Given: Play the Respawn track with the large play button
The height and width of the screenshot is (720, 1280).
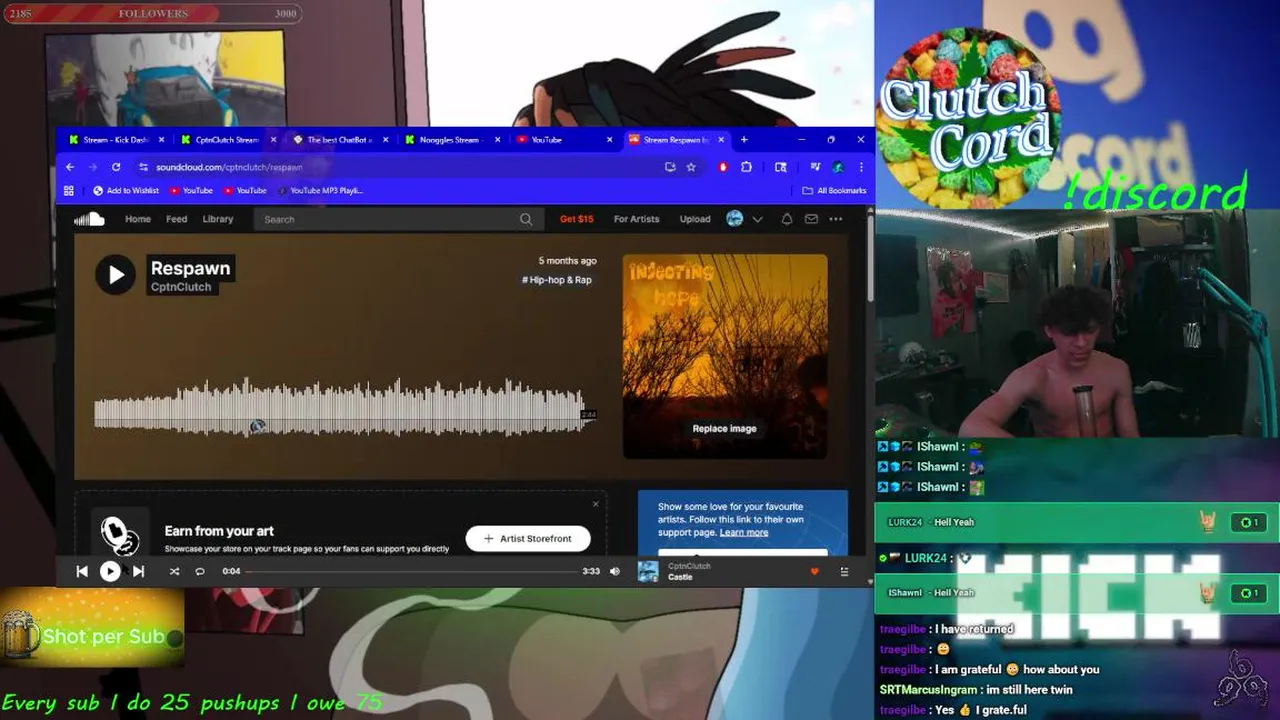Looking at the screenshot, I should coord(115,275).
